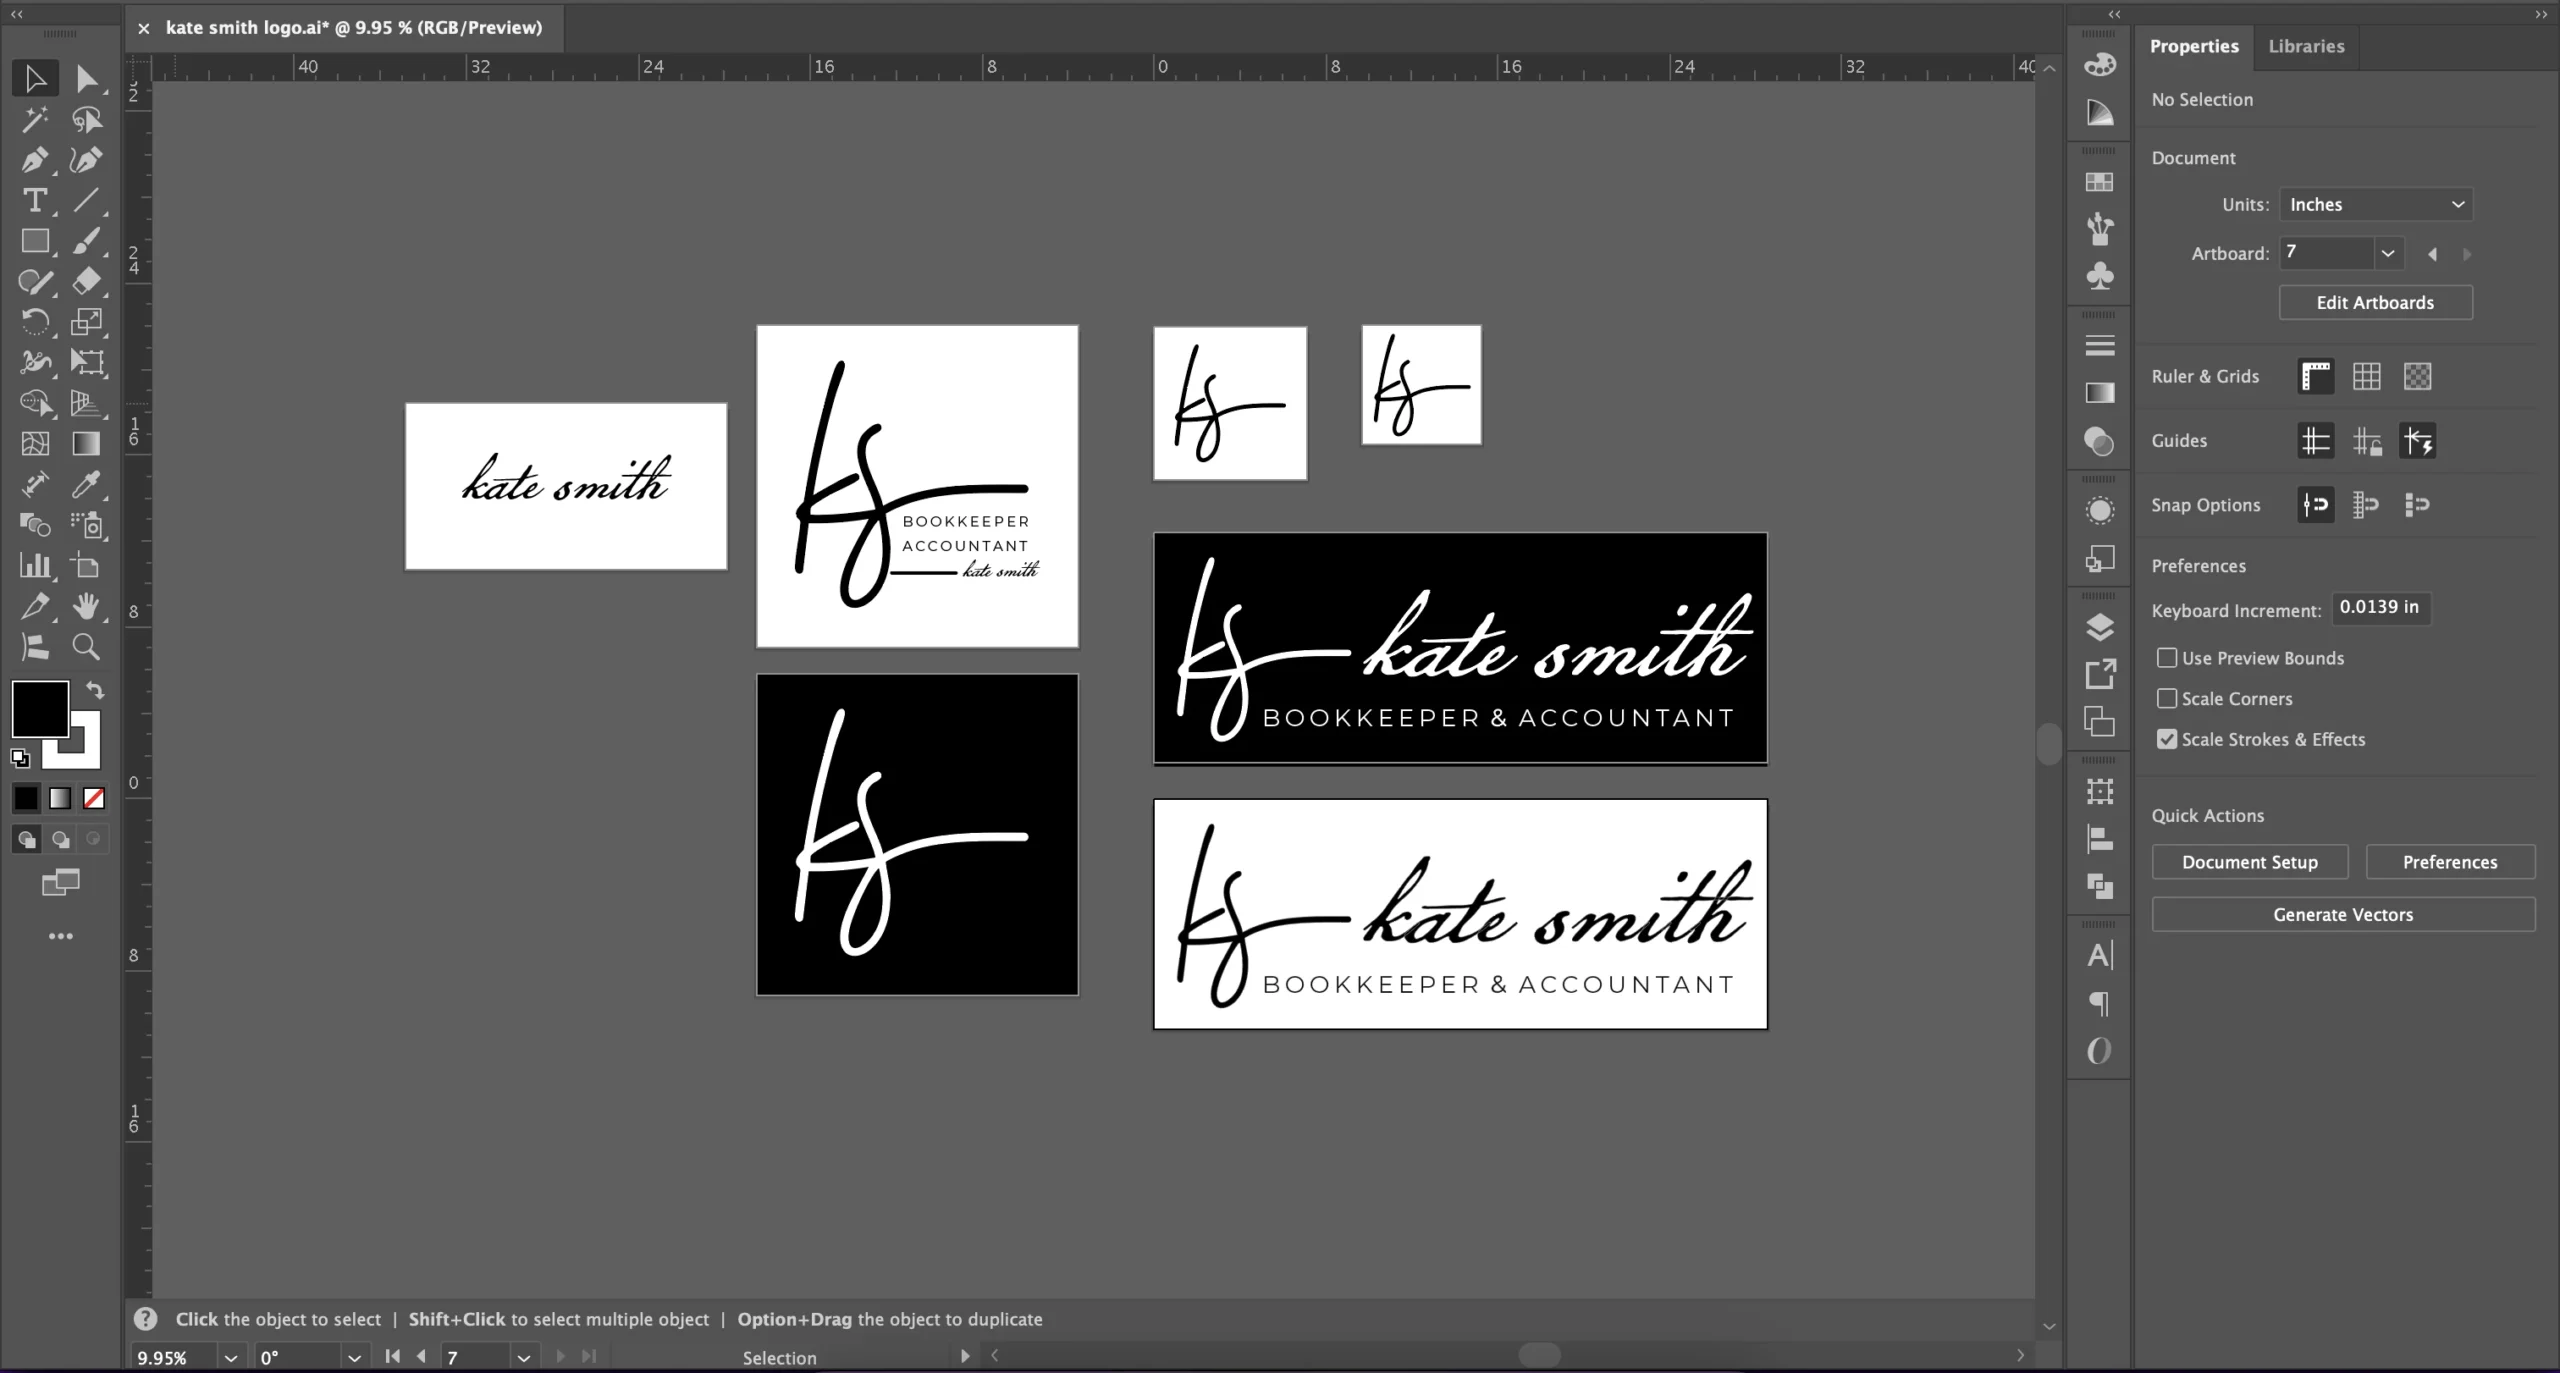Select the Zoom tool

[x=86, y=647]
